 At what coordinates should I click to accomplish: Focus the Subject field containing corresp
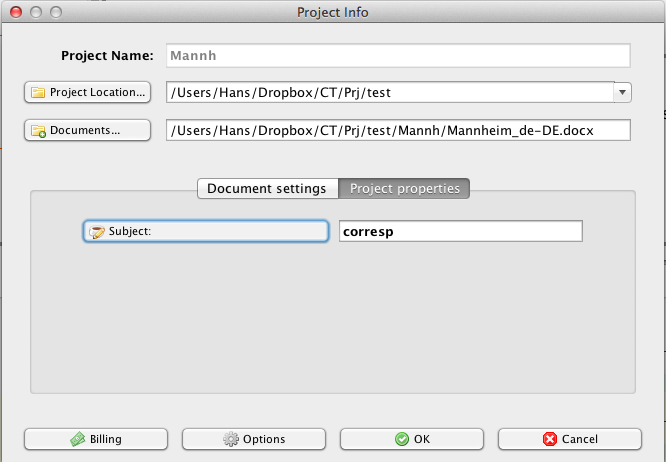459,231
